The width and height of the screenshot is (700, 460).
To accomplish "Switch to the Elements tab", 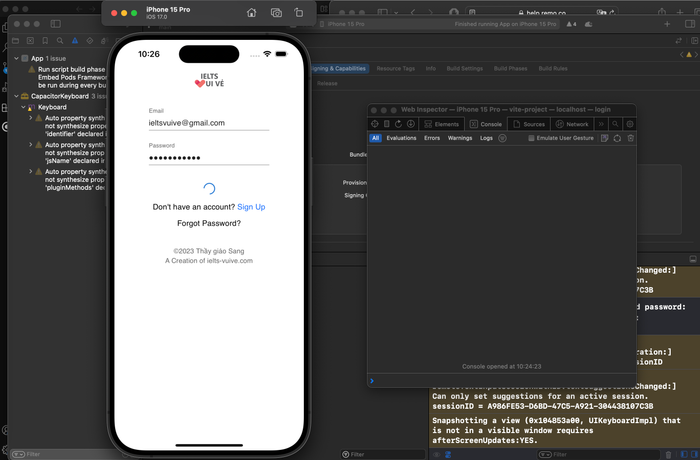I will tap(441, 124).
